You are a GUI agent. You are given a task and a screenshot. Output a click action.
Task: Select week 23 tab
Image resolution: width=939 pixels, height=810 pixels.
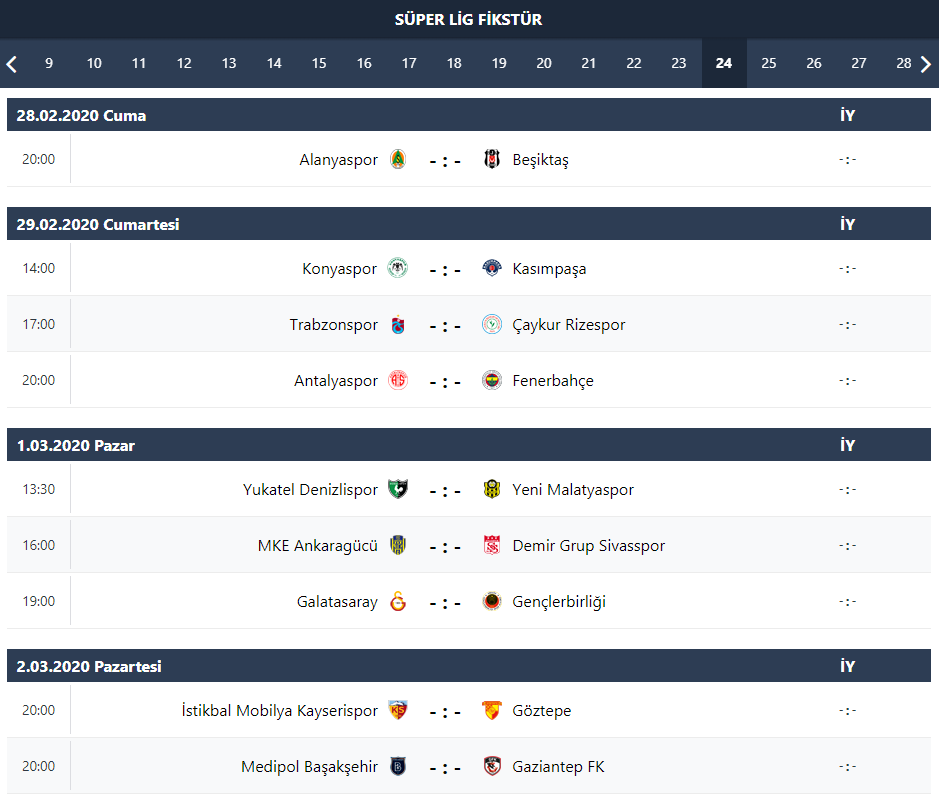[678, 63]
